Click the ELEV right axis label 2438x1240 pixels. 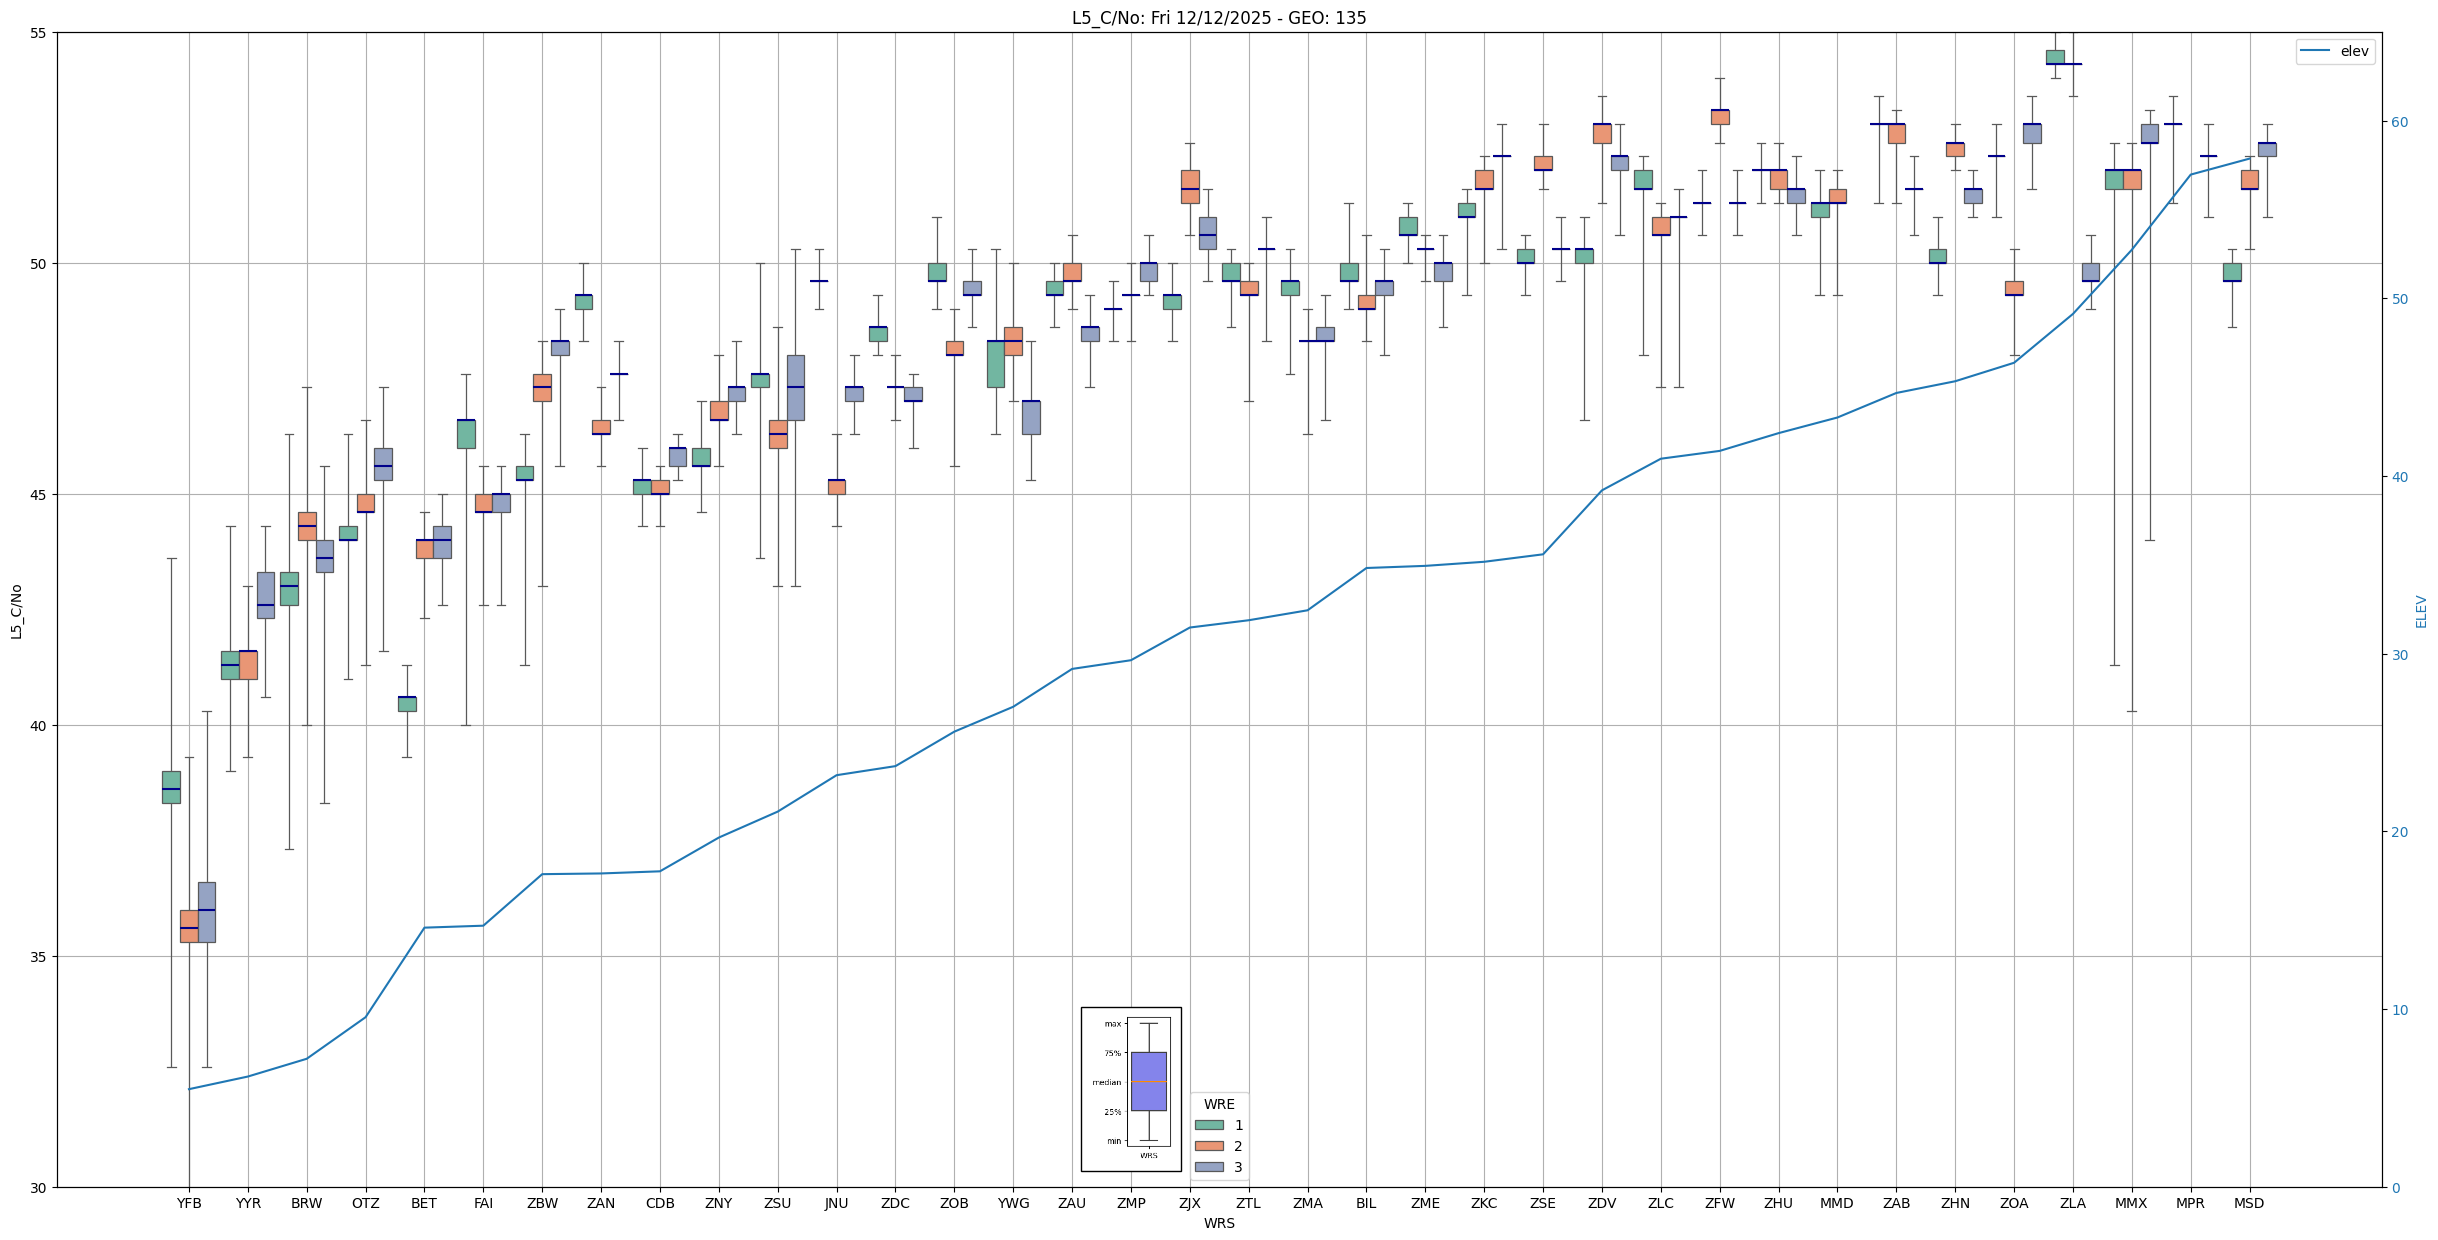point(2421,611)
